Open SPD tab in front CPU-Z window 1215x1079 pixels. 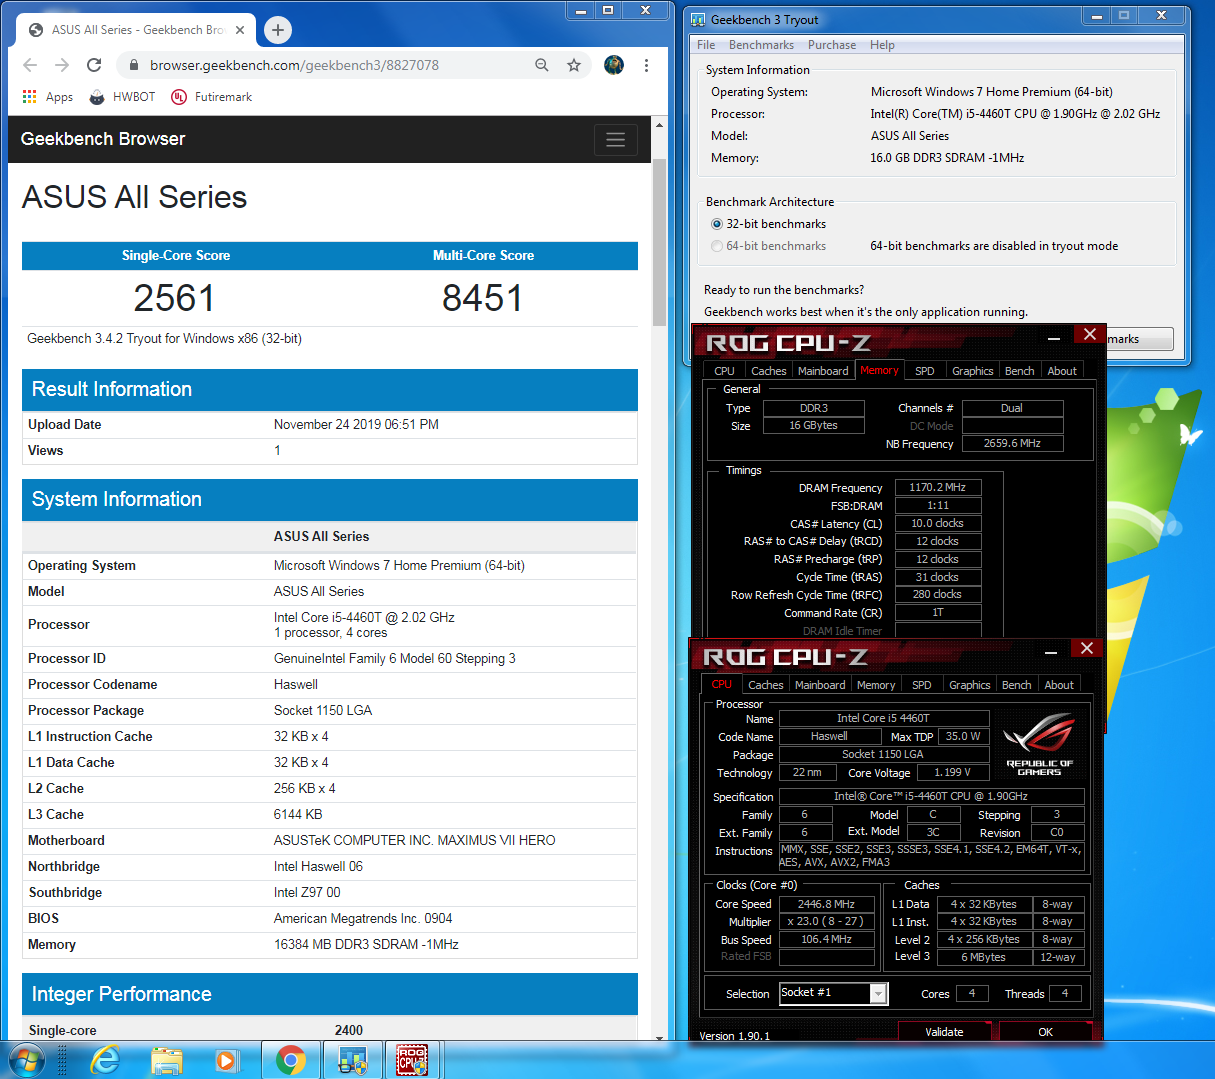click(x=922, y=685)
